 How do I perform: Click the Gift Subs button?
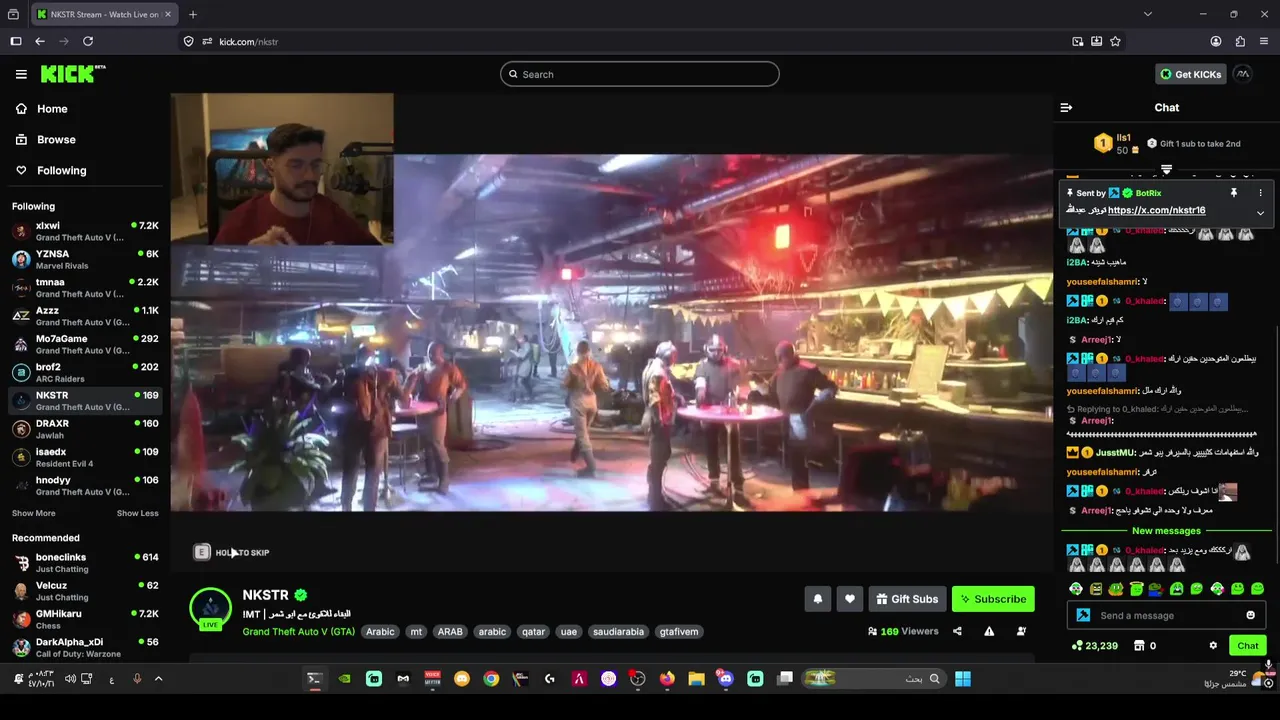[x=907, y=599]
